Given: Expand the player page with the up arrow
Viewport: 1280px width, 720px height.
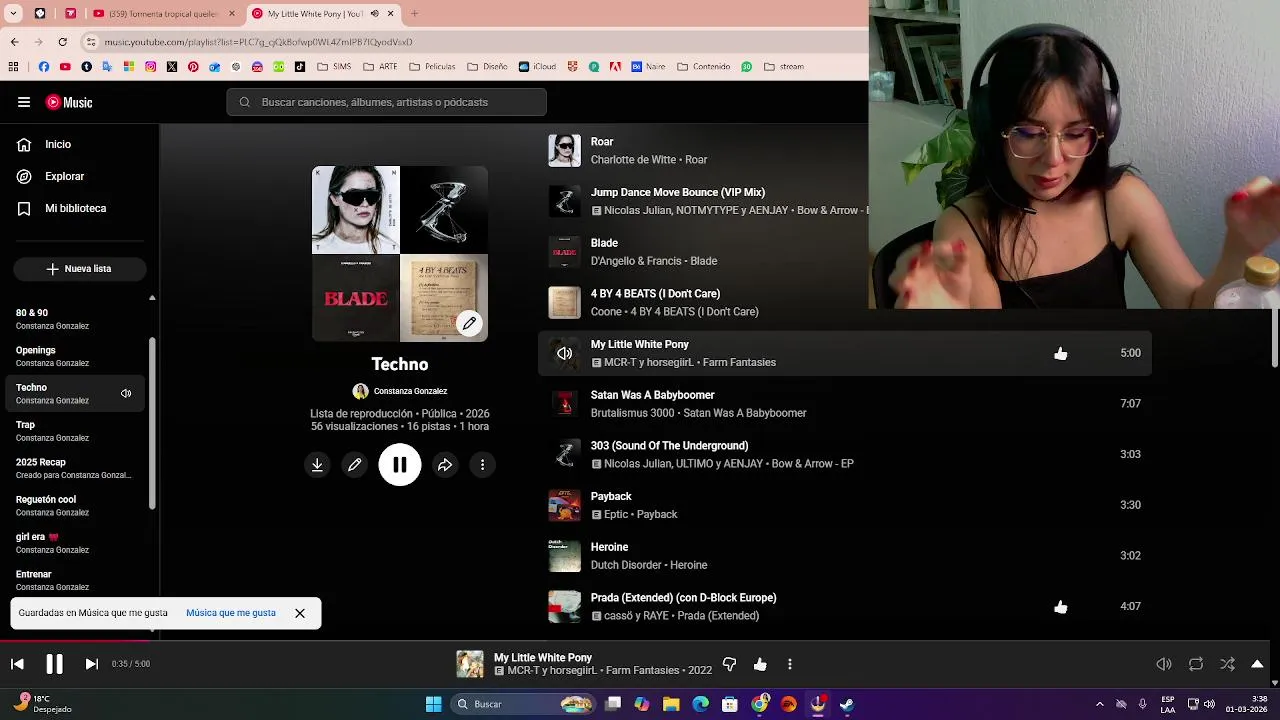Looking at the screenshot, I should click(x=1257, y=664).
